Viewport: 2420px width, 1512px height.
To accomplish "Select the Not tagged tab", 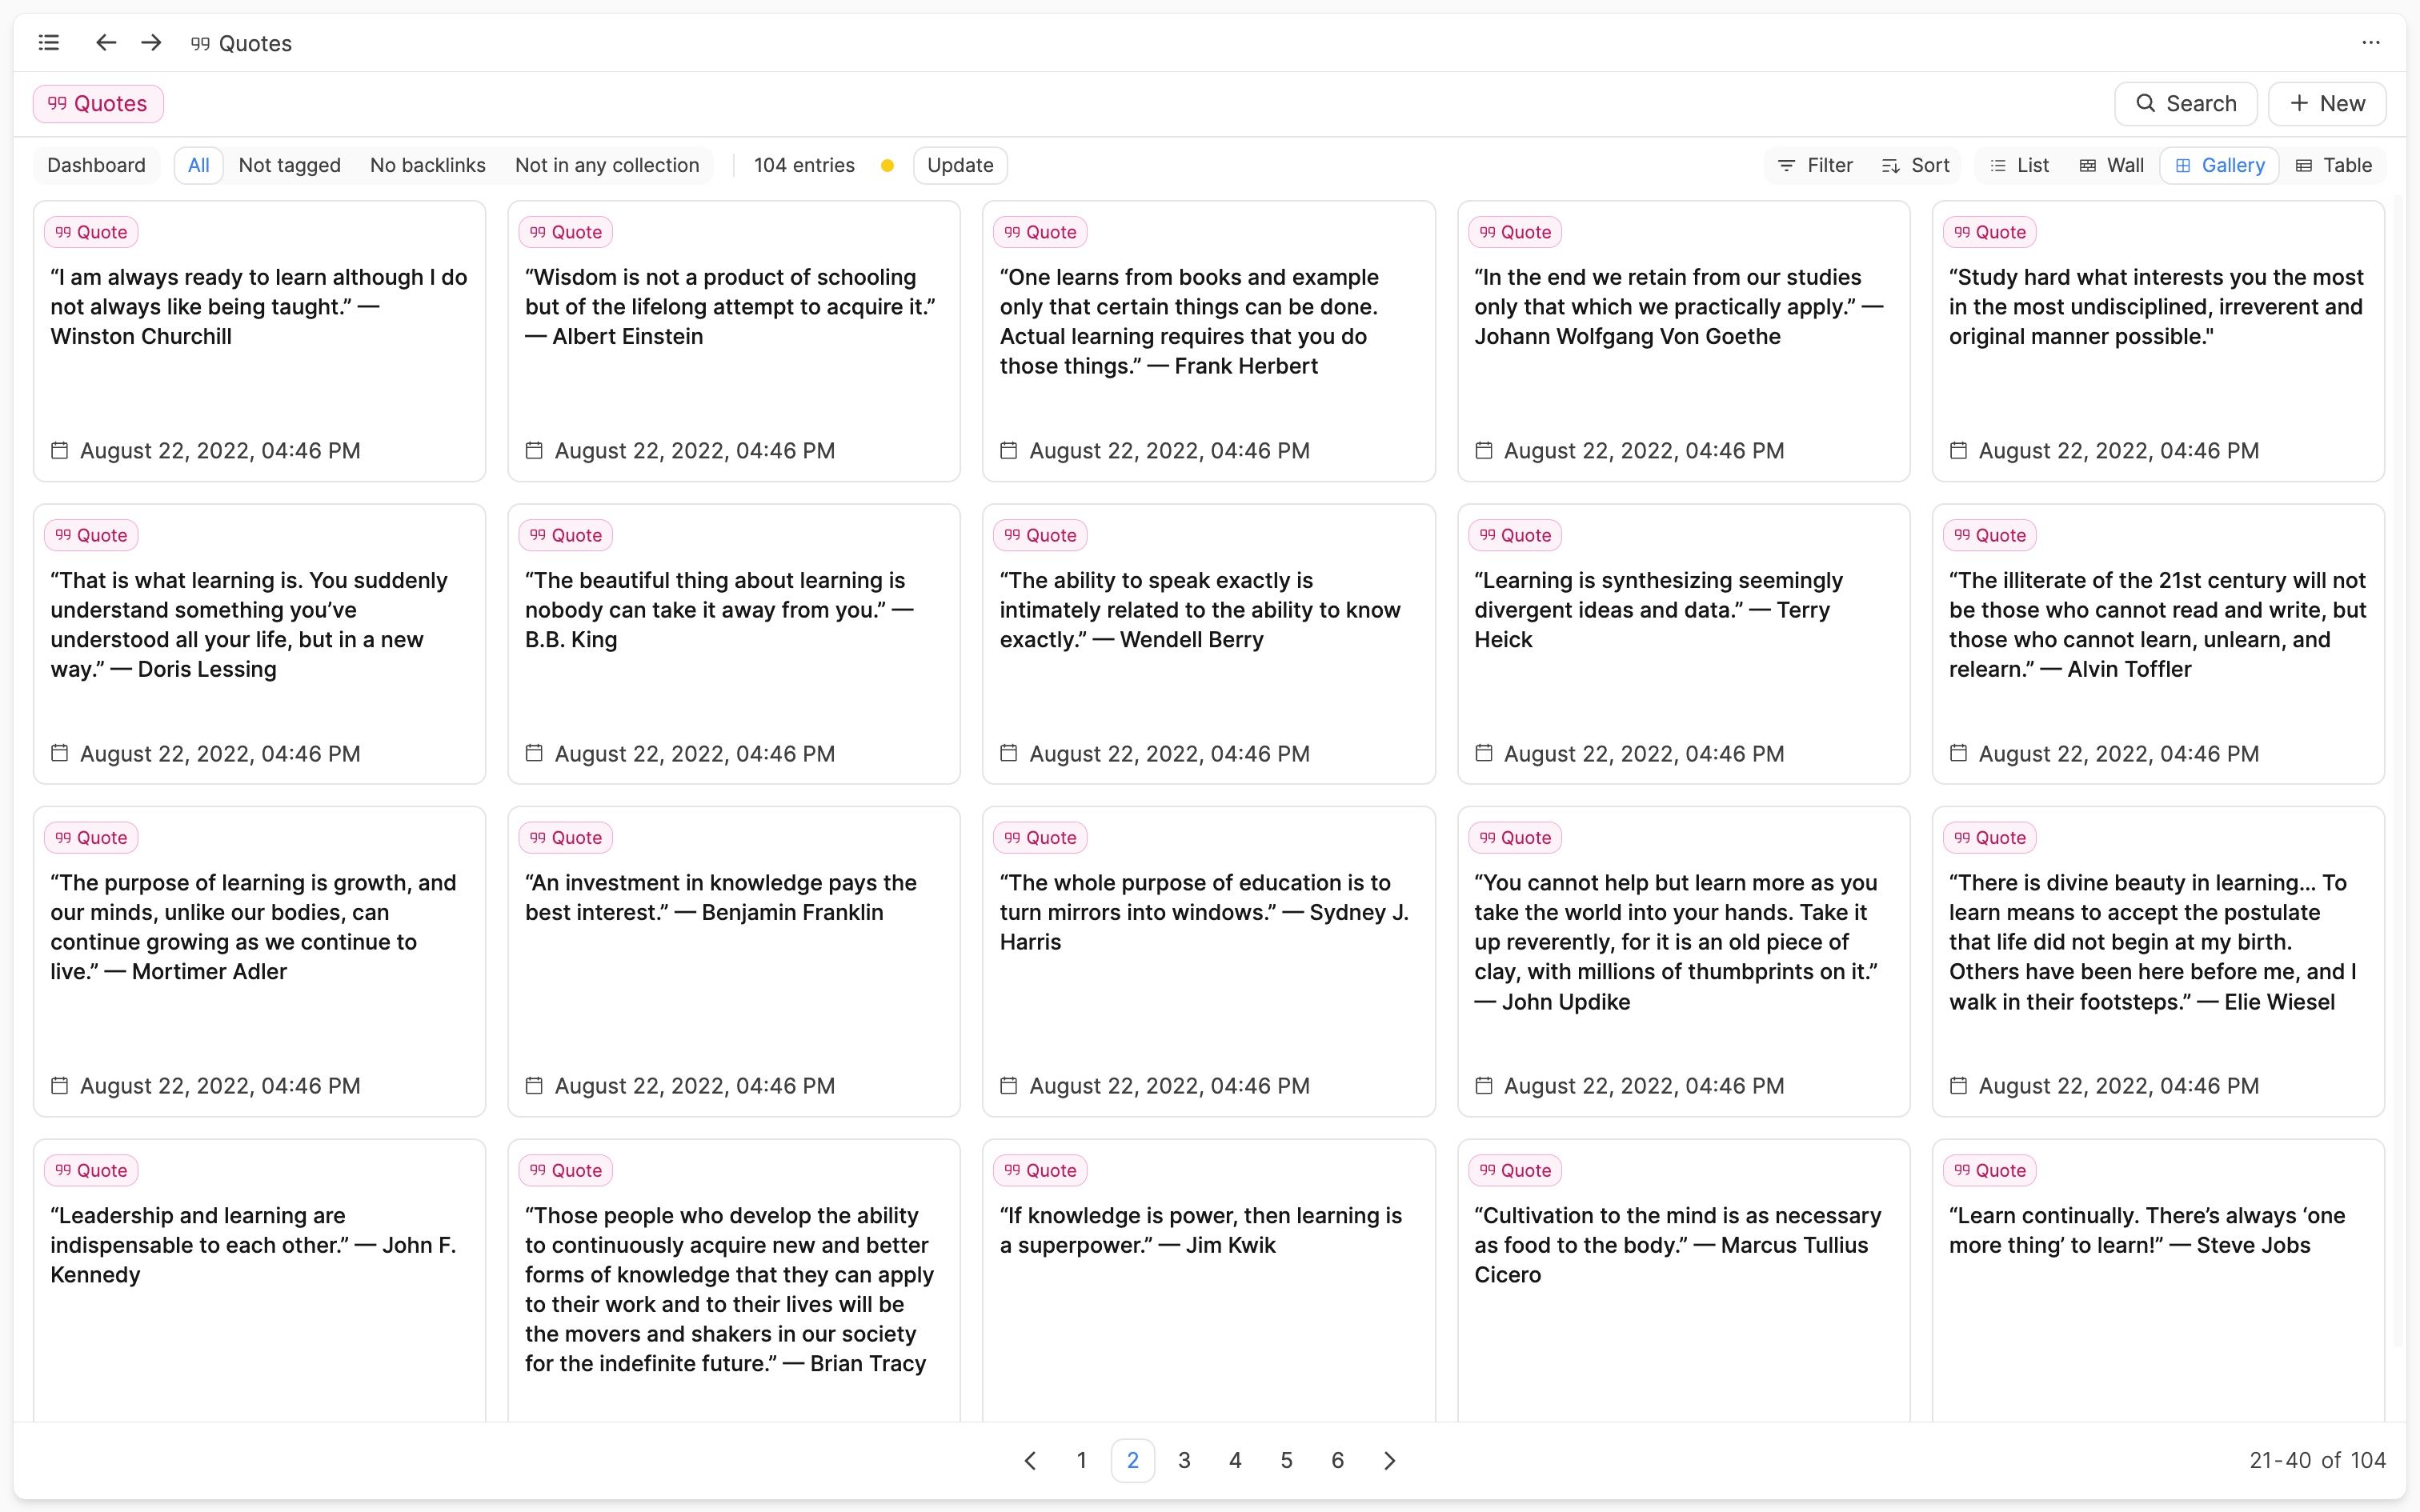I will pyautogui.click(x=289, y=165).
